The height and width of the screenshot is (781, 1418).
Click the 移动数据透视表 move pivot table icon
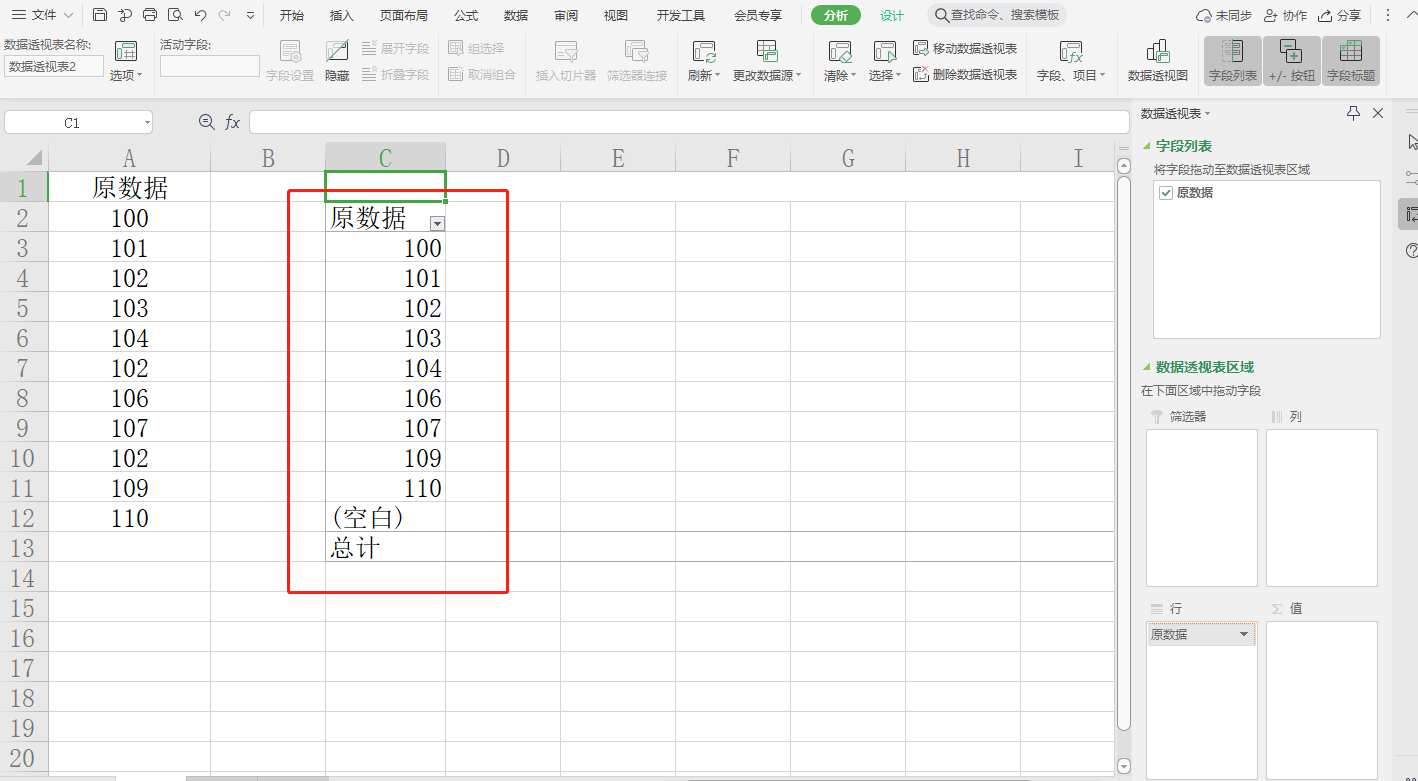tap(921, 48)
